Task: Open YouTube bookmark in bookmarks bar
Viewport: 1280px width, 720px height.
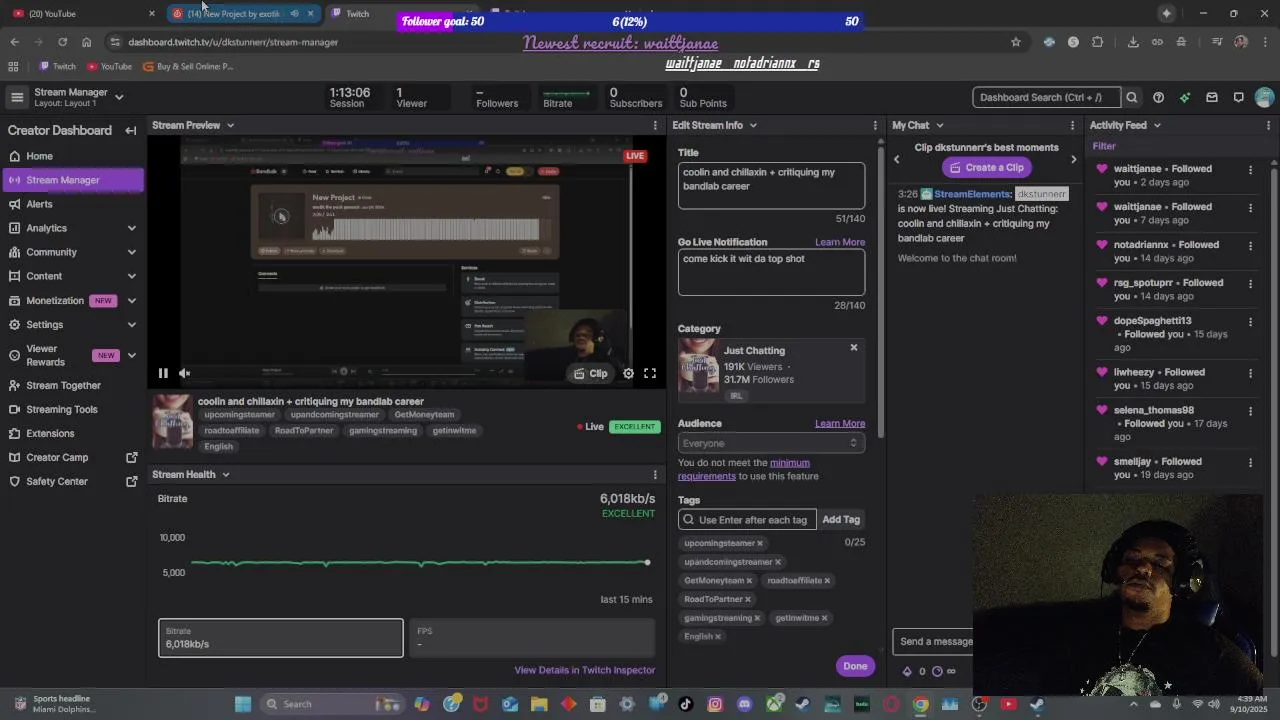Action: tap(109, 66)
